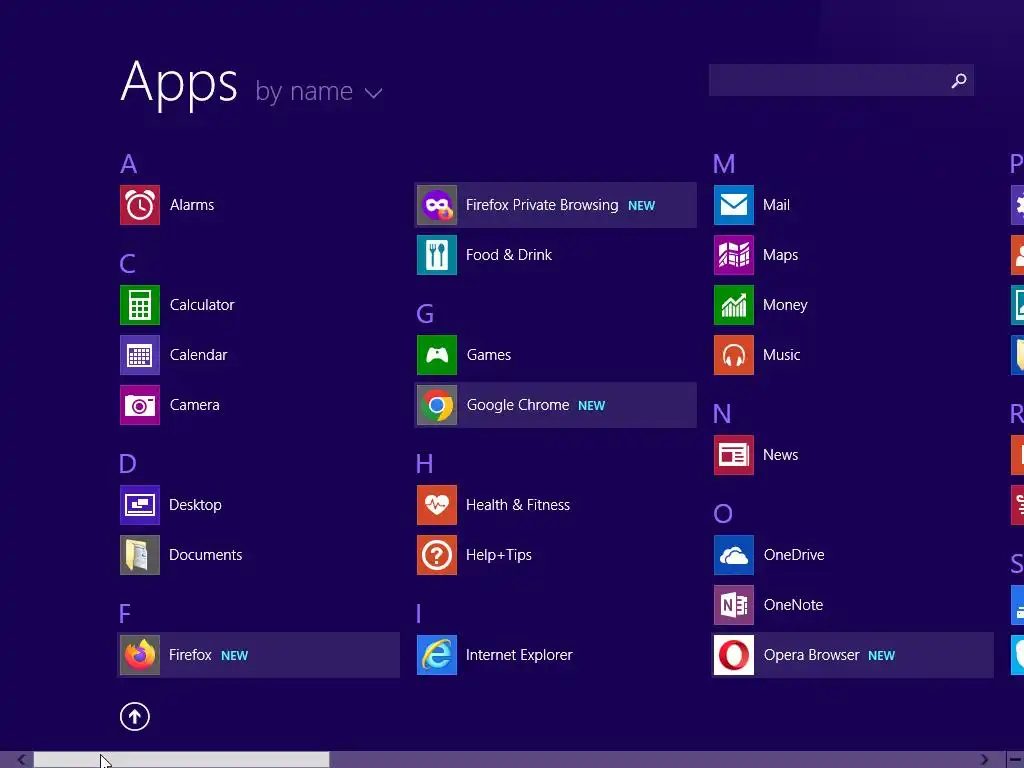
Task: Click the scrollbar left arrow
Action: pos(22,760)
